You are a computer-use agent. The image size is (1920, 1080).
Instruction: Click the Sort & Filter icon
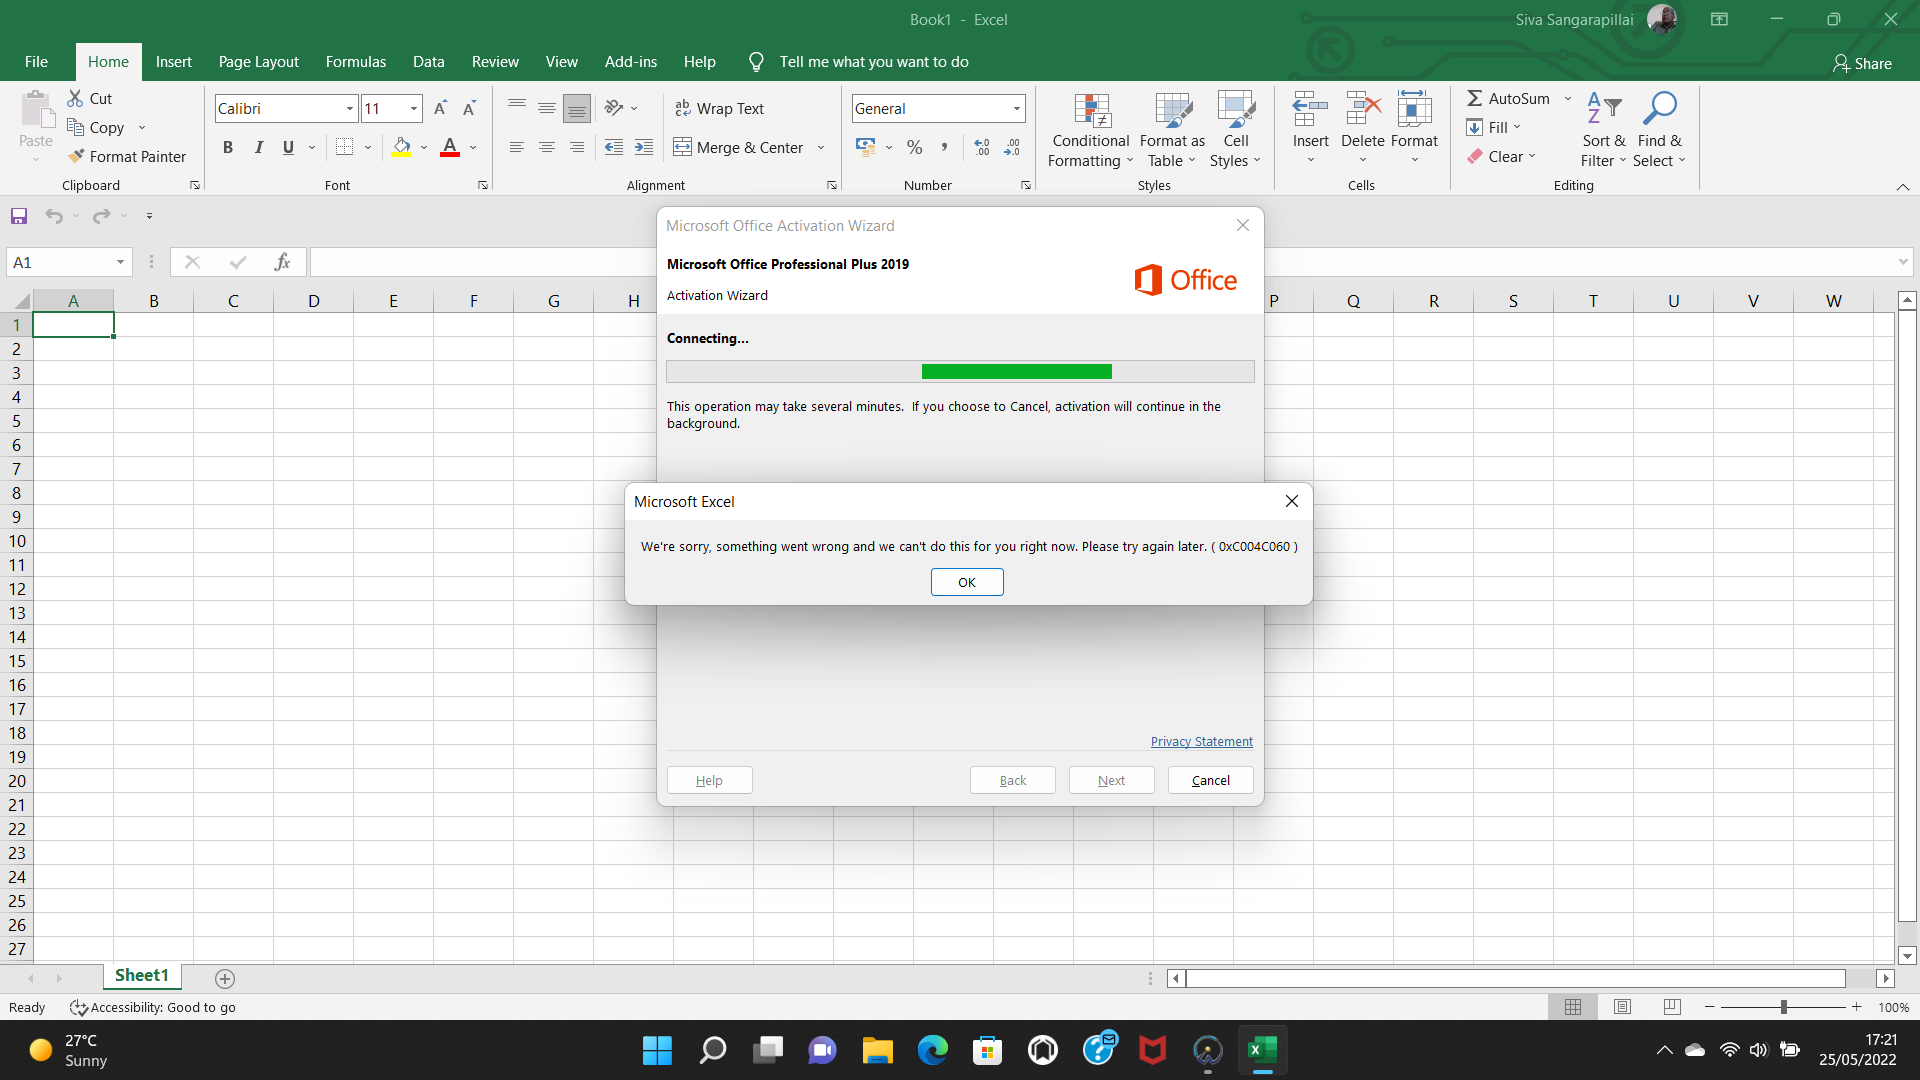(x=1603, y=110)
